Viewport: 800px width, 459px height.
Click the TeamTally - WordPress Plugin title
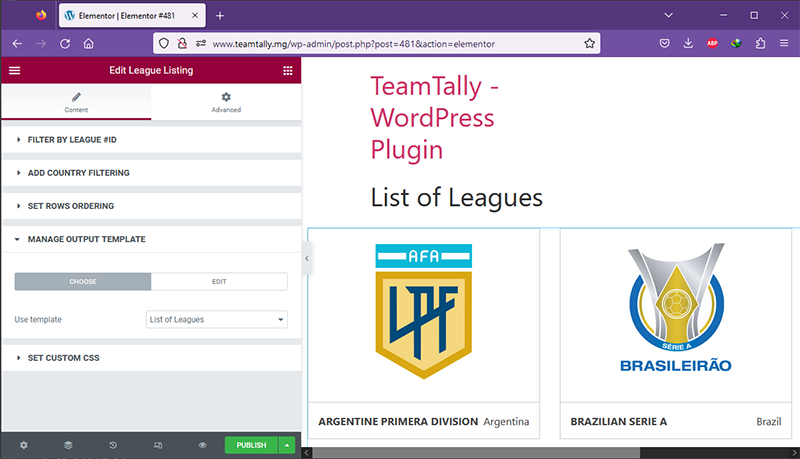(435, 118)
